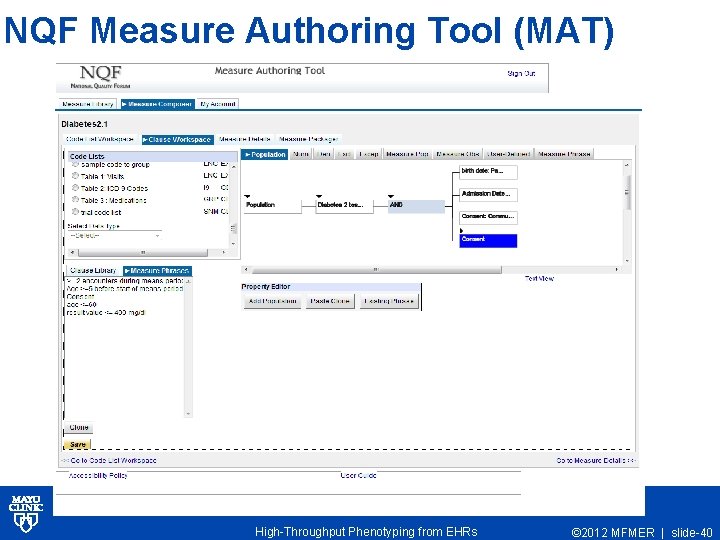Open the Measure Obs clause tab

pyautogui.click(x=458, y=154)
